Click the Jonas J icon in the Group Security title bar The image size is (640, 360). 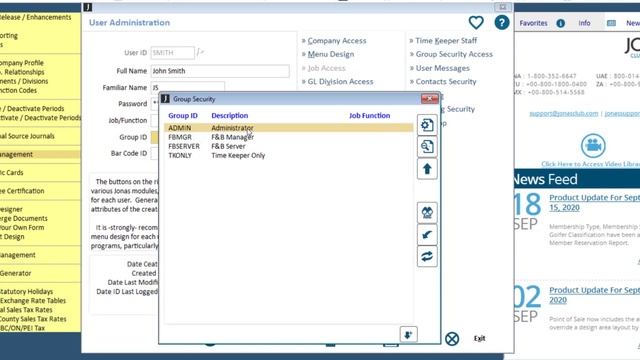click(x=165, y=99)
